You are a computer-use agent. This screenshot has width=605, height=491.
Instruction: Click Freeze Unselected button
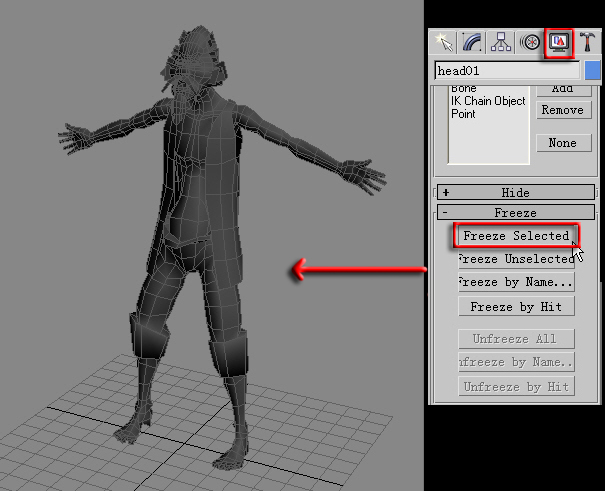pos(516,259)
